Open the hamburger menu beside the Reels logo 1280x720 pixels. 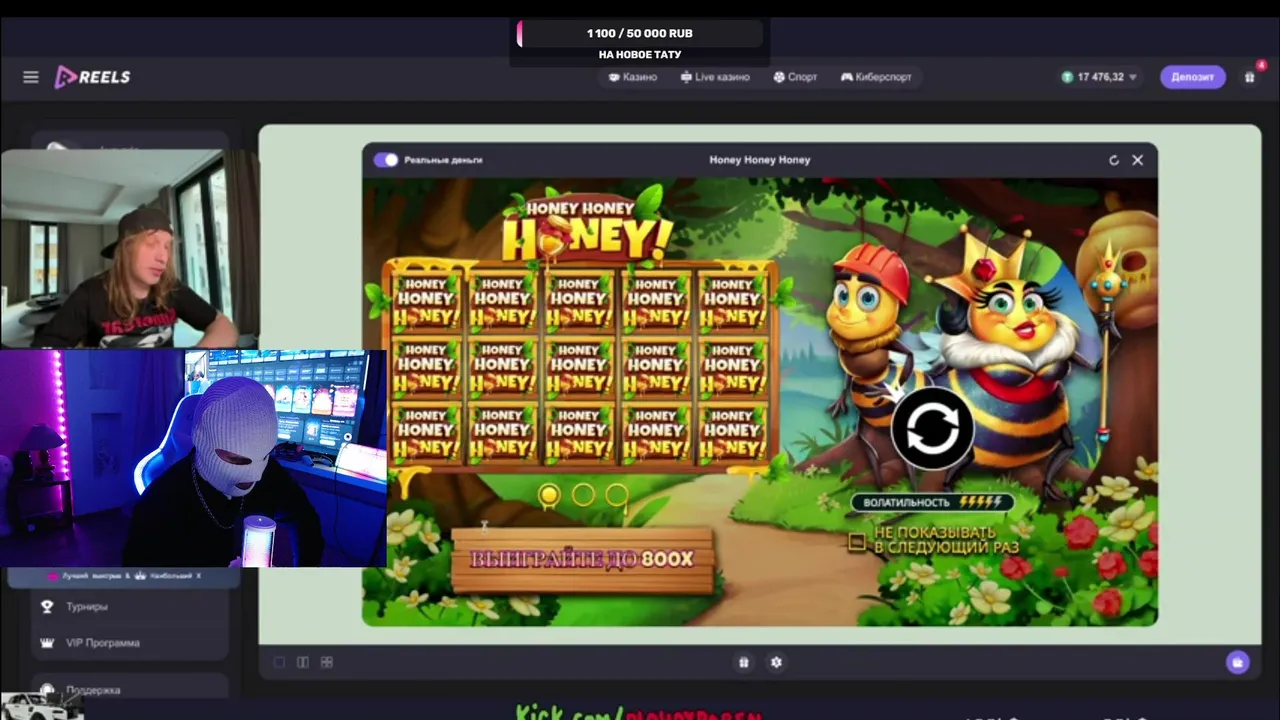tap(31, 77)
